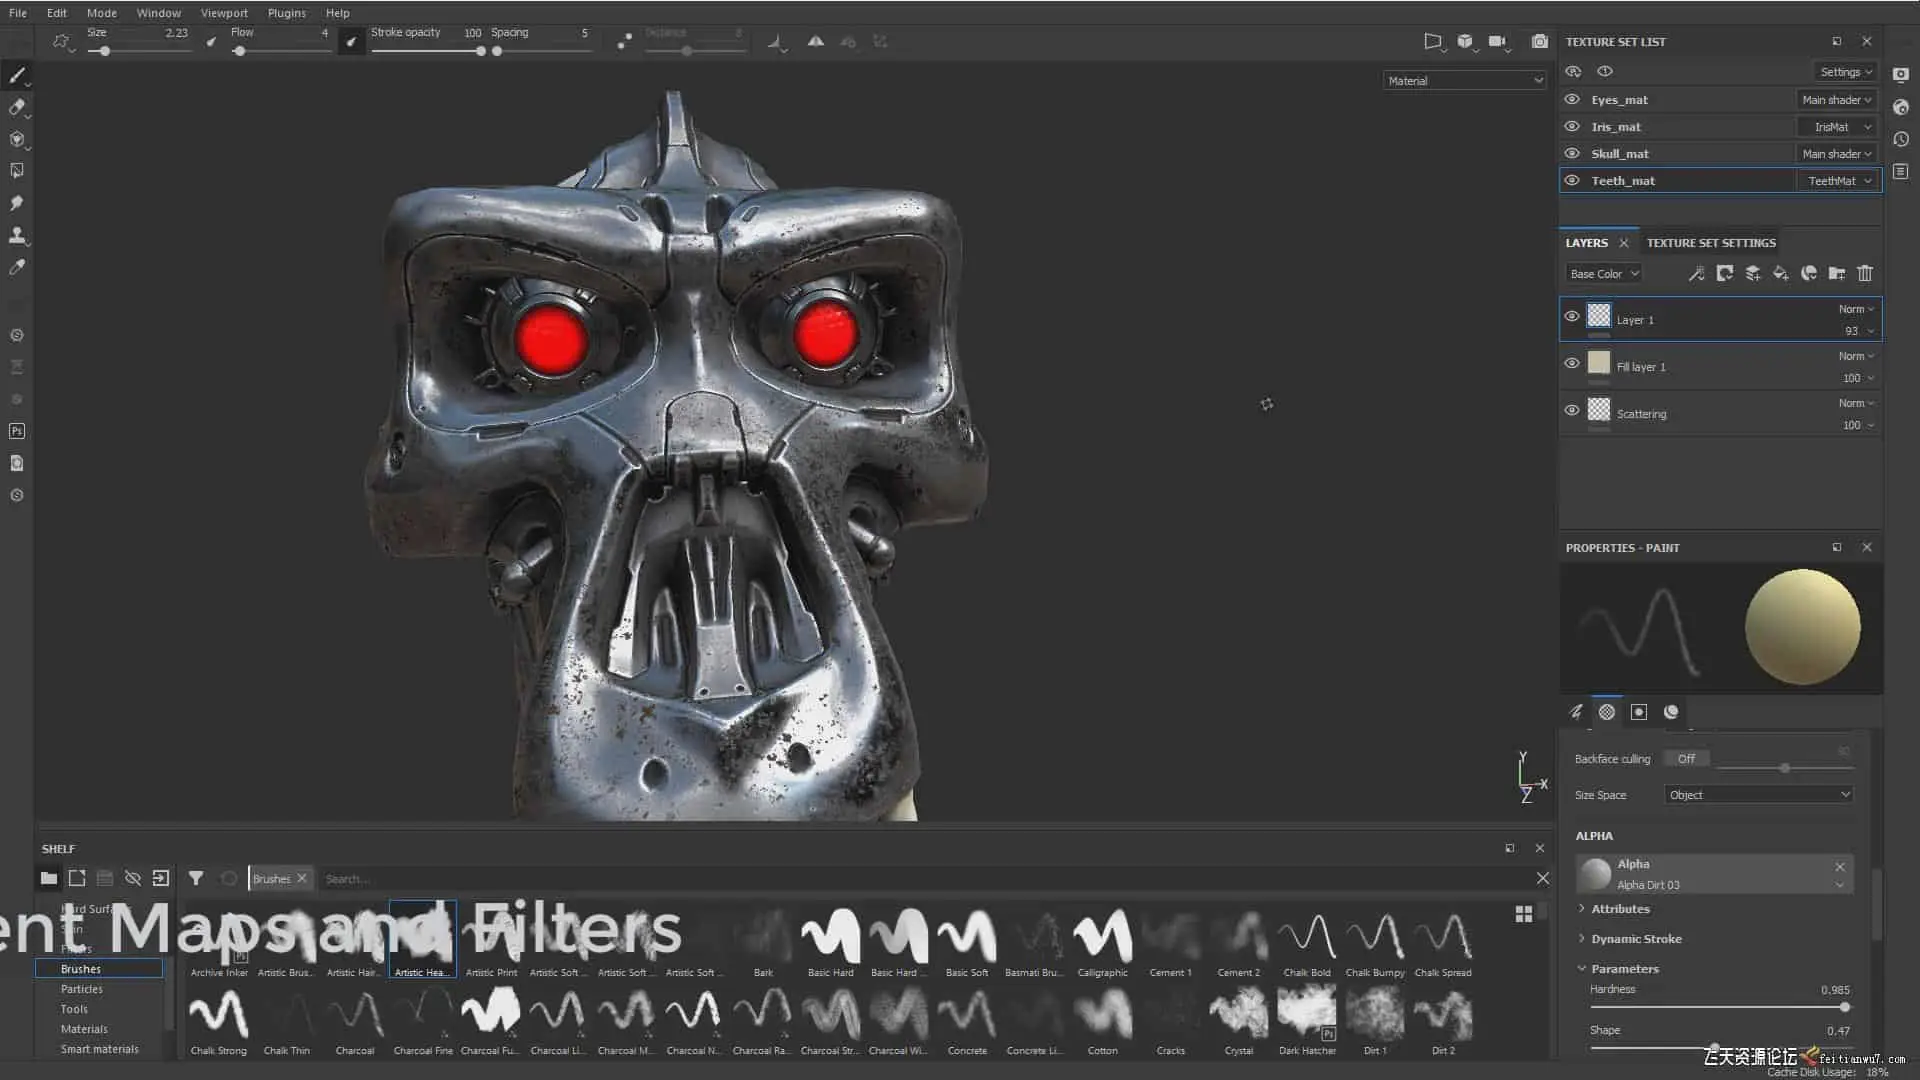Open the Viewport menu

click(224, 13)
